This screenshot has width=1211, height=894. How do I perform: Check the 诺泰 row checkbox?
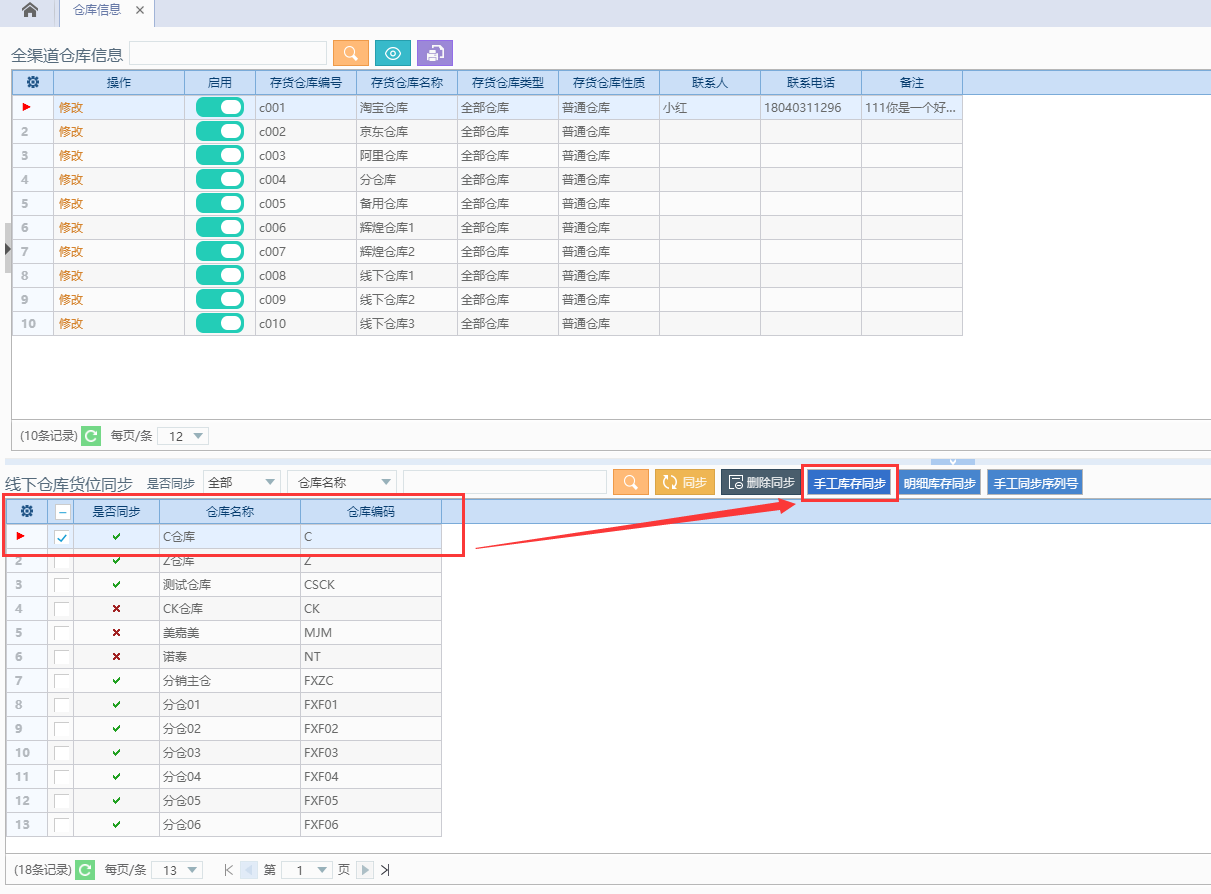coord(62,657)
